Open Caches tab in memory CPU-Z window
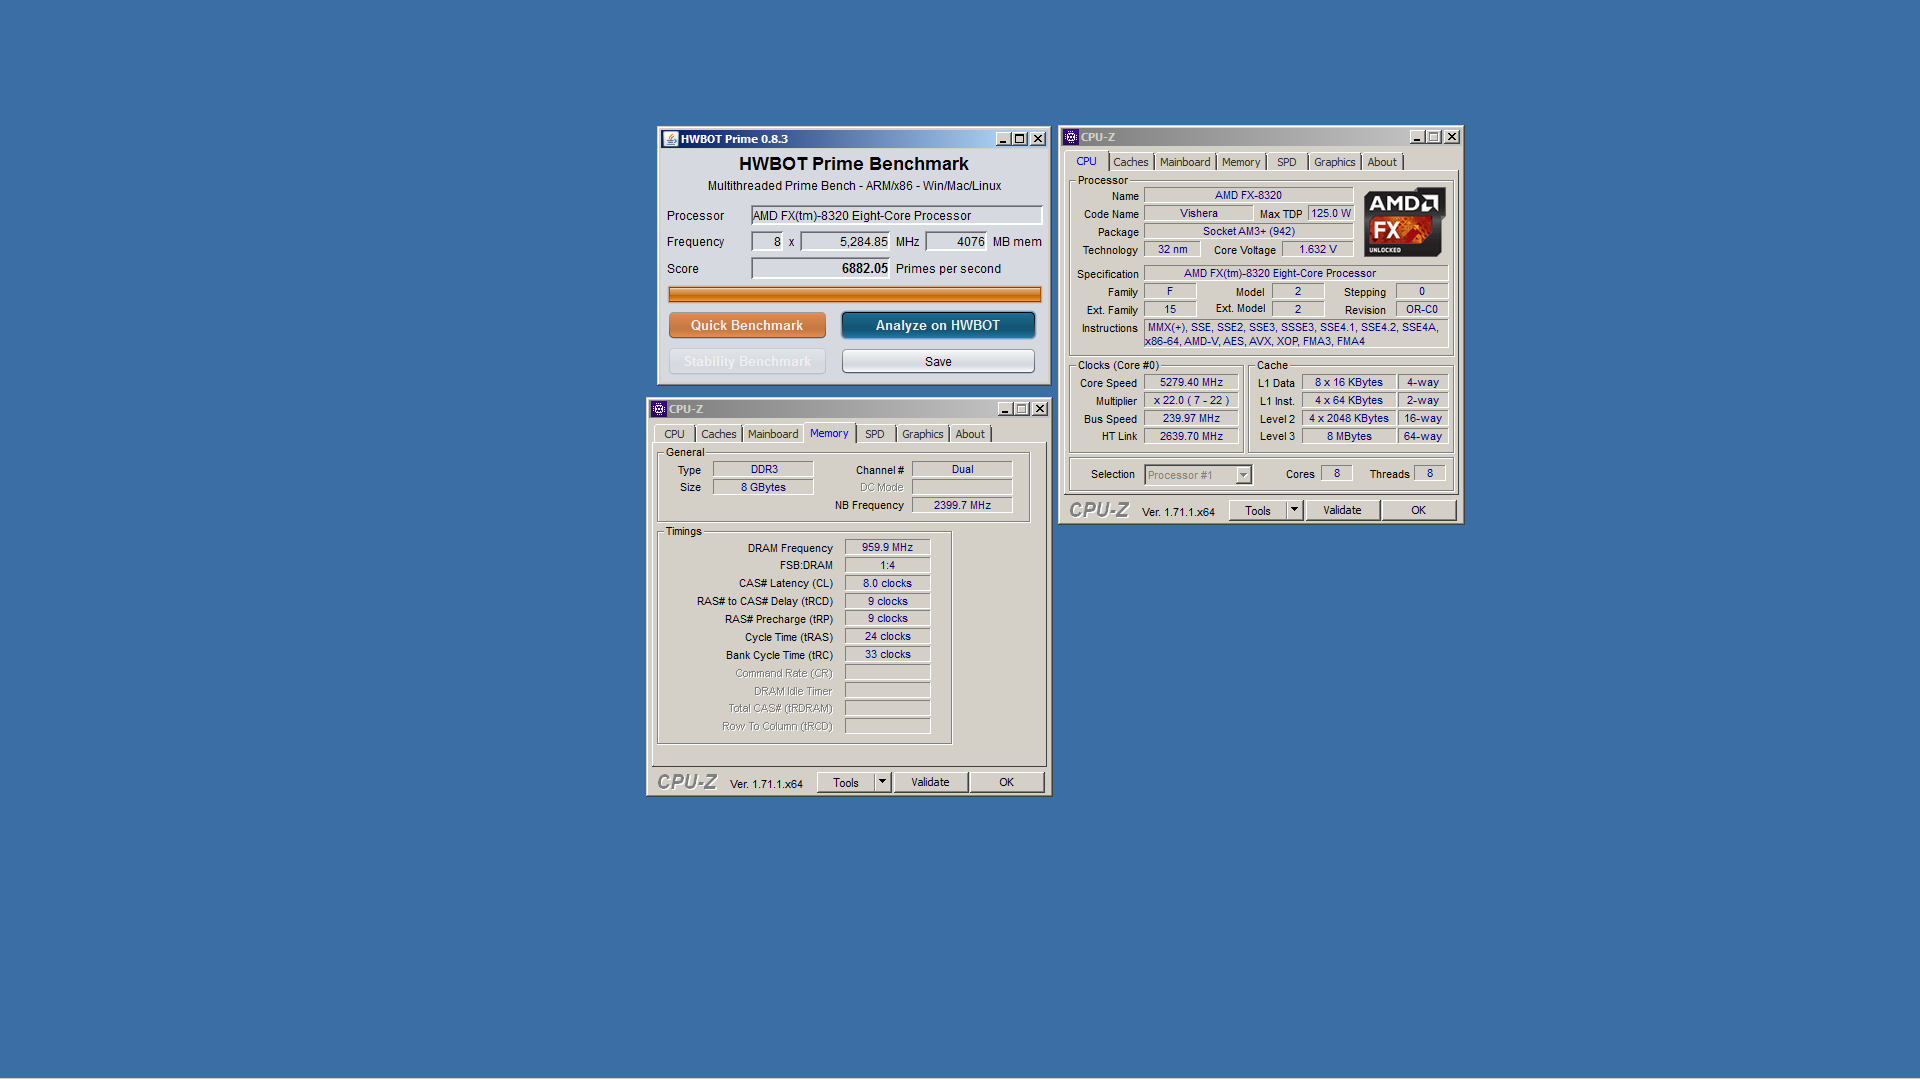Viewport: 1920px width, 1080px height. pos(719,434)
